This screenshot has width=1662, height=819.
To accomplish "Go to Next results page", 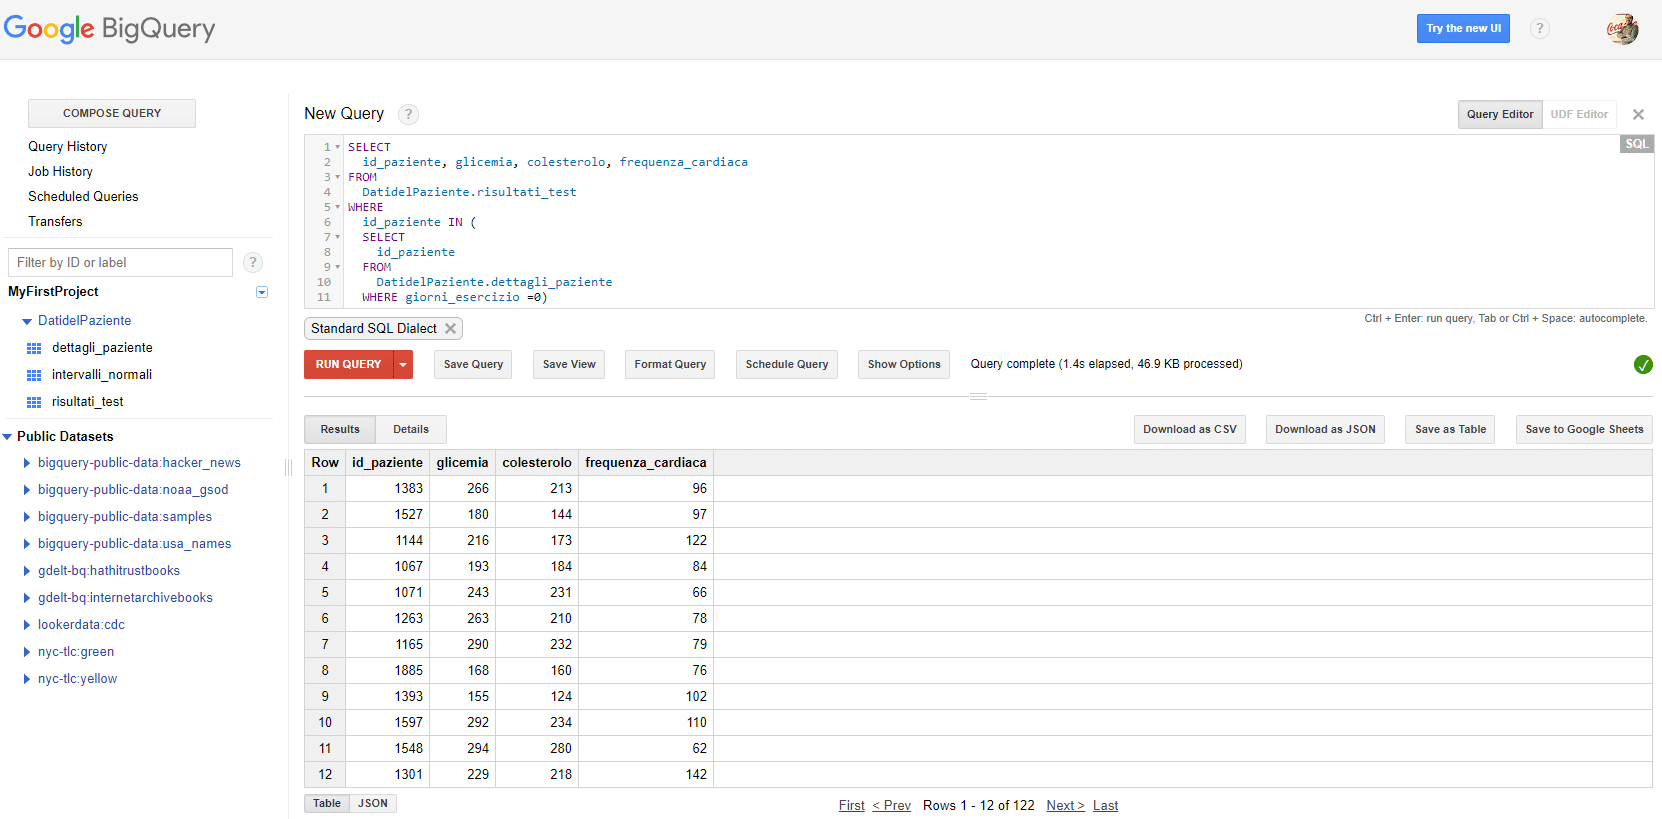I will point(1065,805).
